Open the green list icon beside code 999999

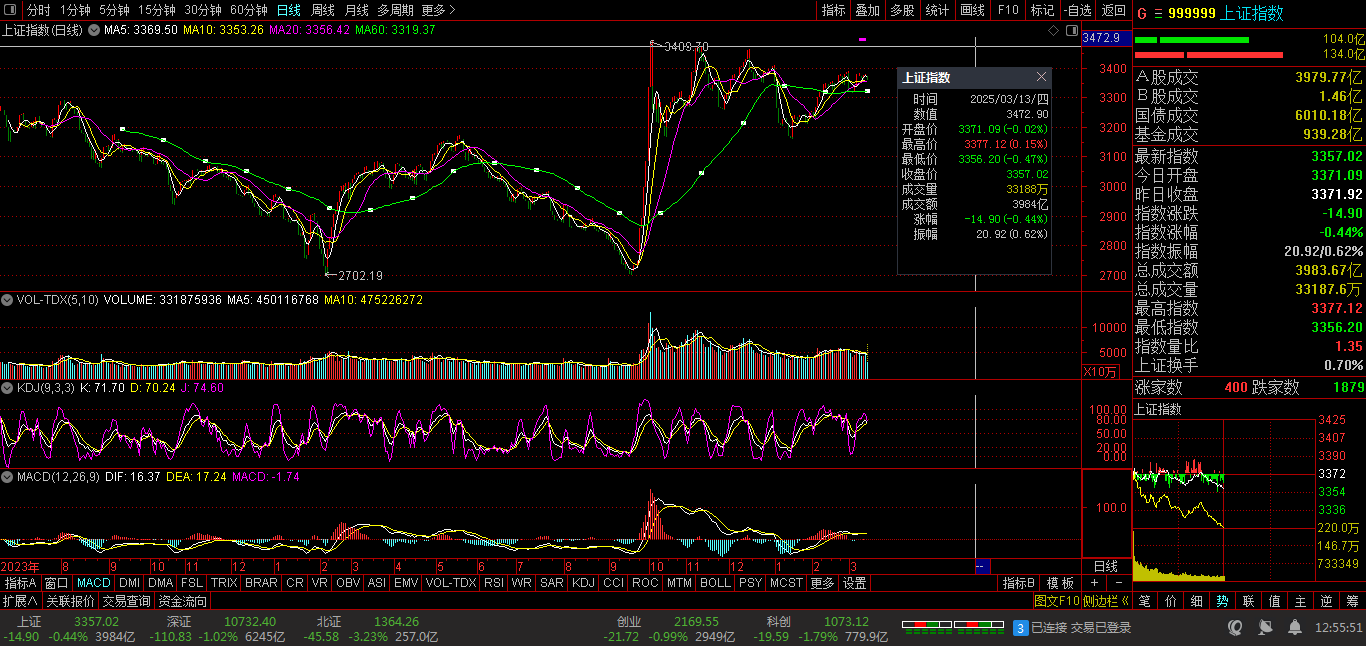(x=1158, y=13)
